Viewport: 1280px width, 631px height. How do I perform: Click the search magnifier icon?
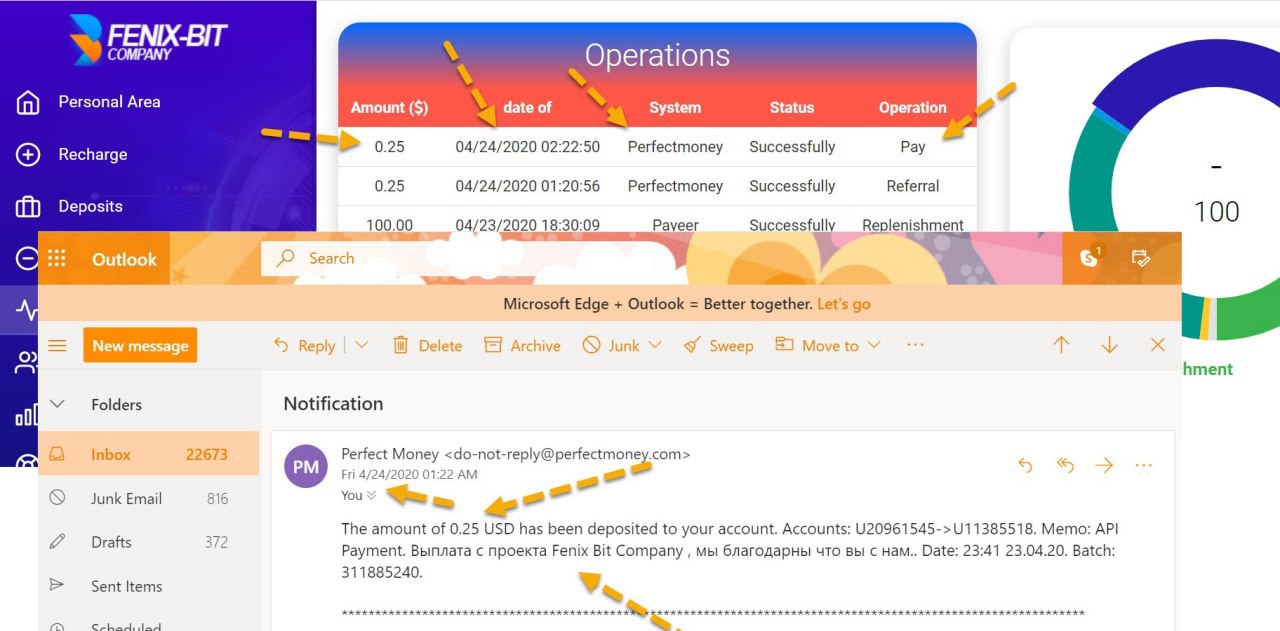(286, 258)
